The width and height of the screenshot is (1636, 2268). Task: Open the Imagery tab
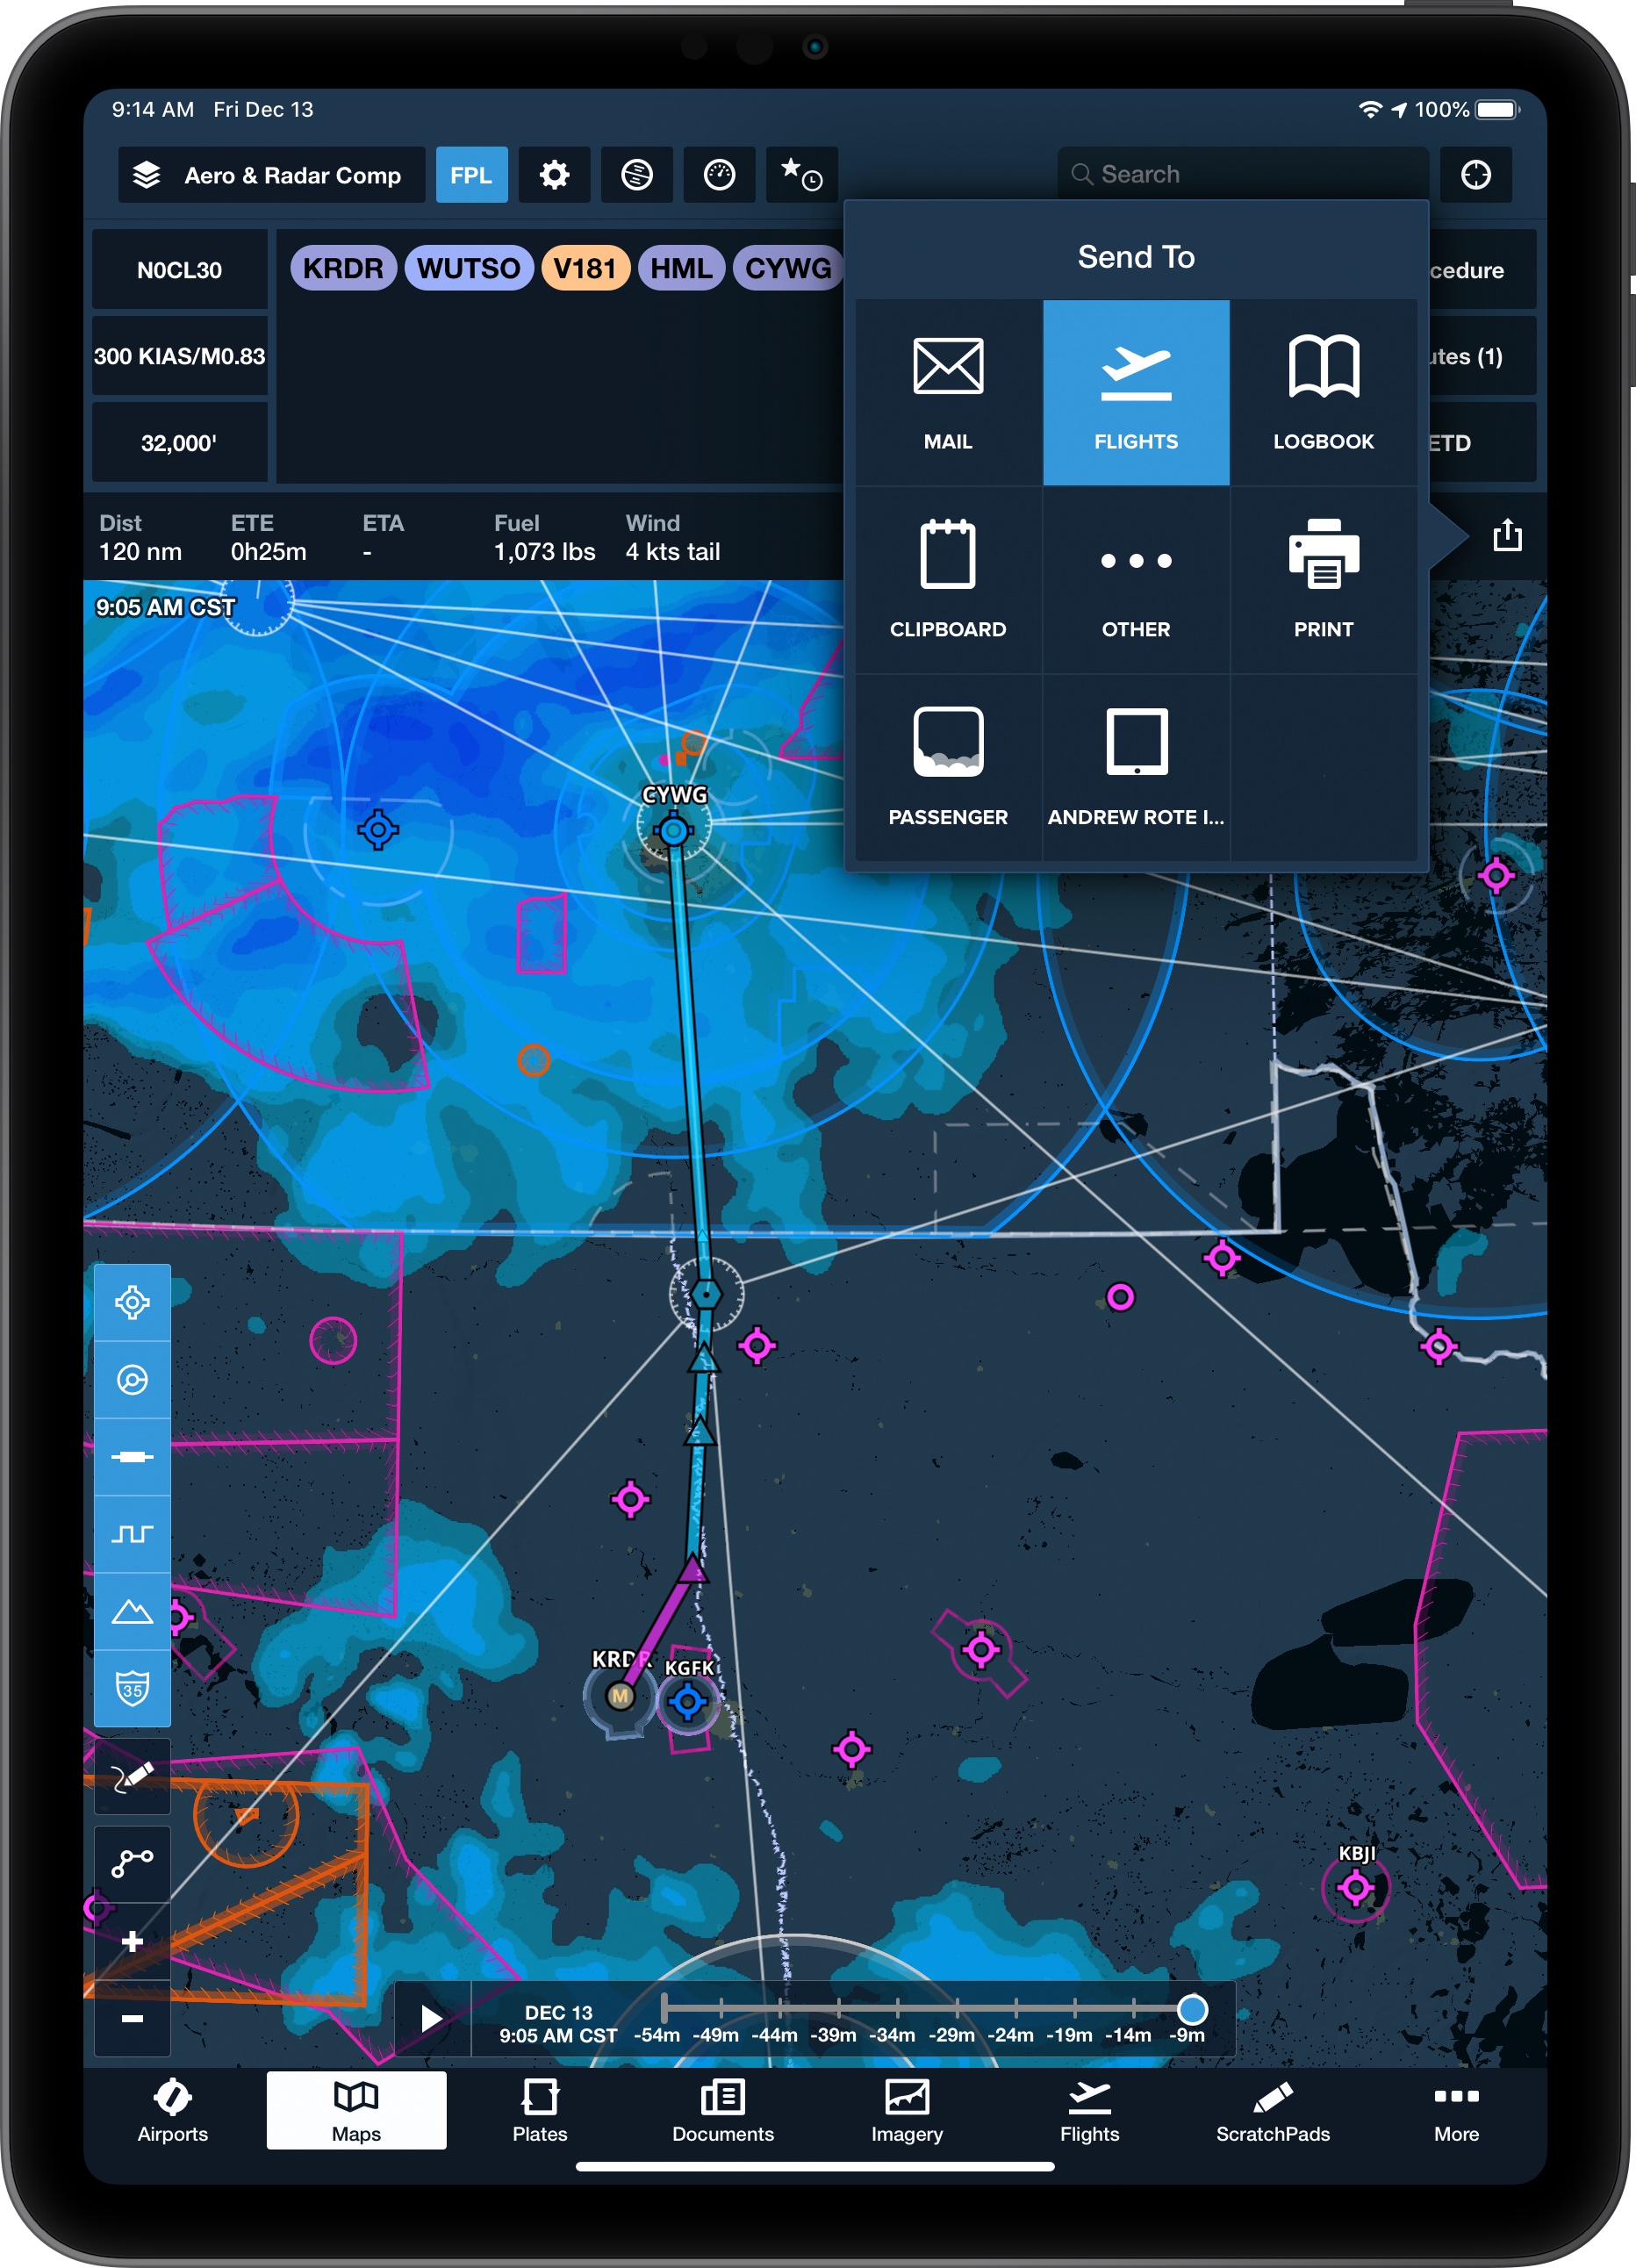(x=906, y=2110)
